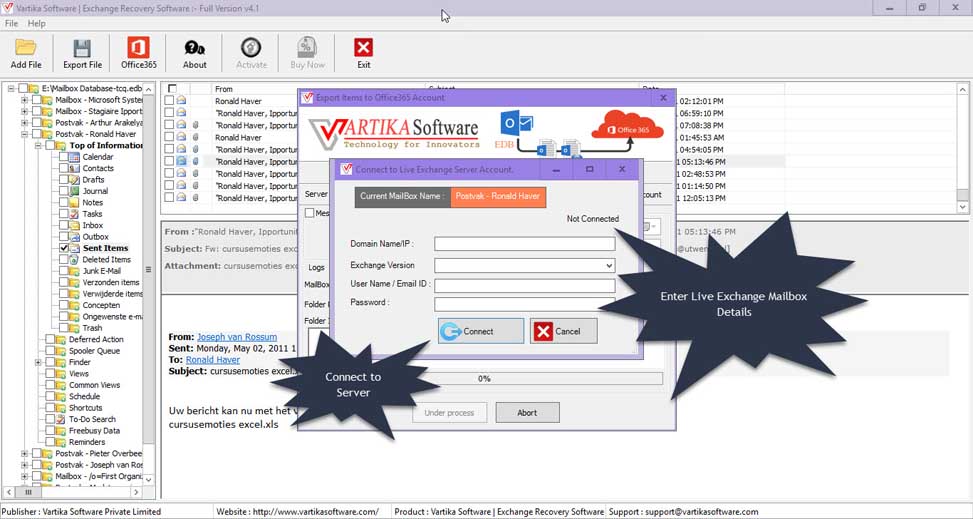
Task: Check the E:\Mailbox Database-tcq.edb root checkbox
Action: [23, 88]
